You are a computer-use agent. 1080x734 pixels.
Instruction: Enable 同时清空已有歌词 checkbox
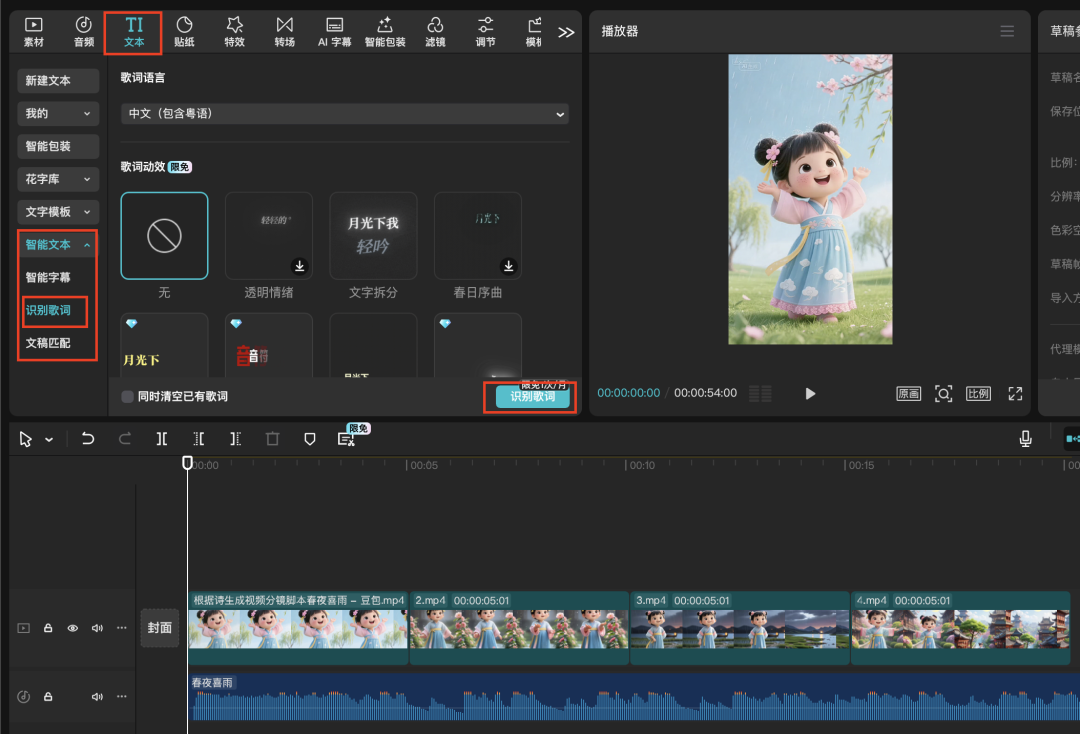click(x=128, y=397)
